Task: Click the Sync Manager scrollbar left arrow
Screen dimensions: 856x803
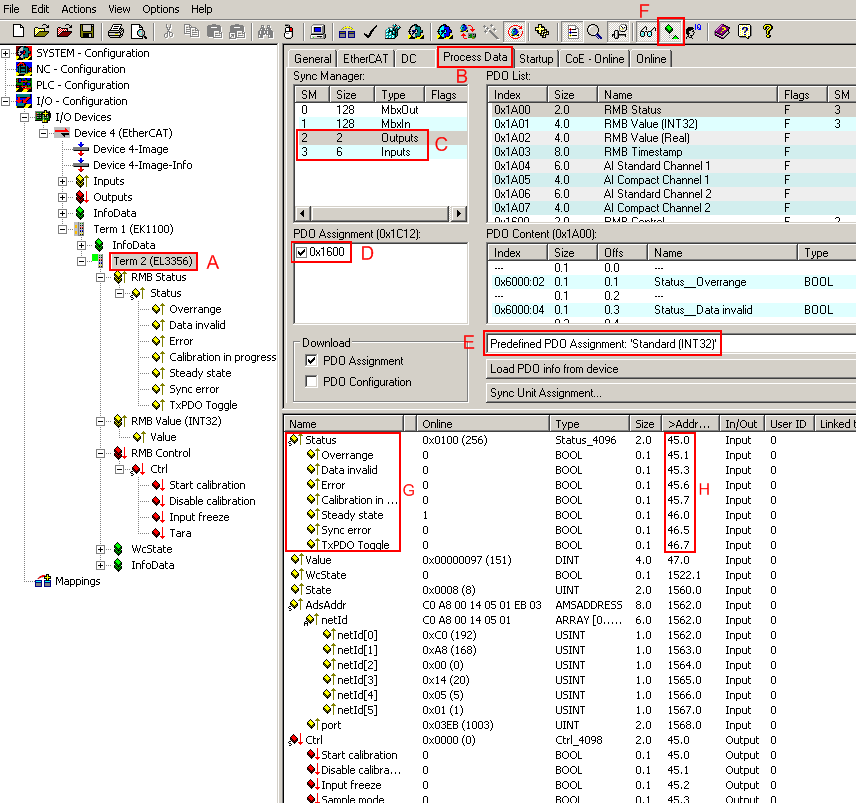Action: [302, 213]
